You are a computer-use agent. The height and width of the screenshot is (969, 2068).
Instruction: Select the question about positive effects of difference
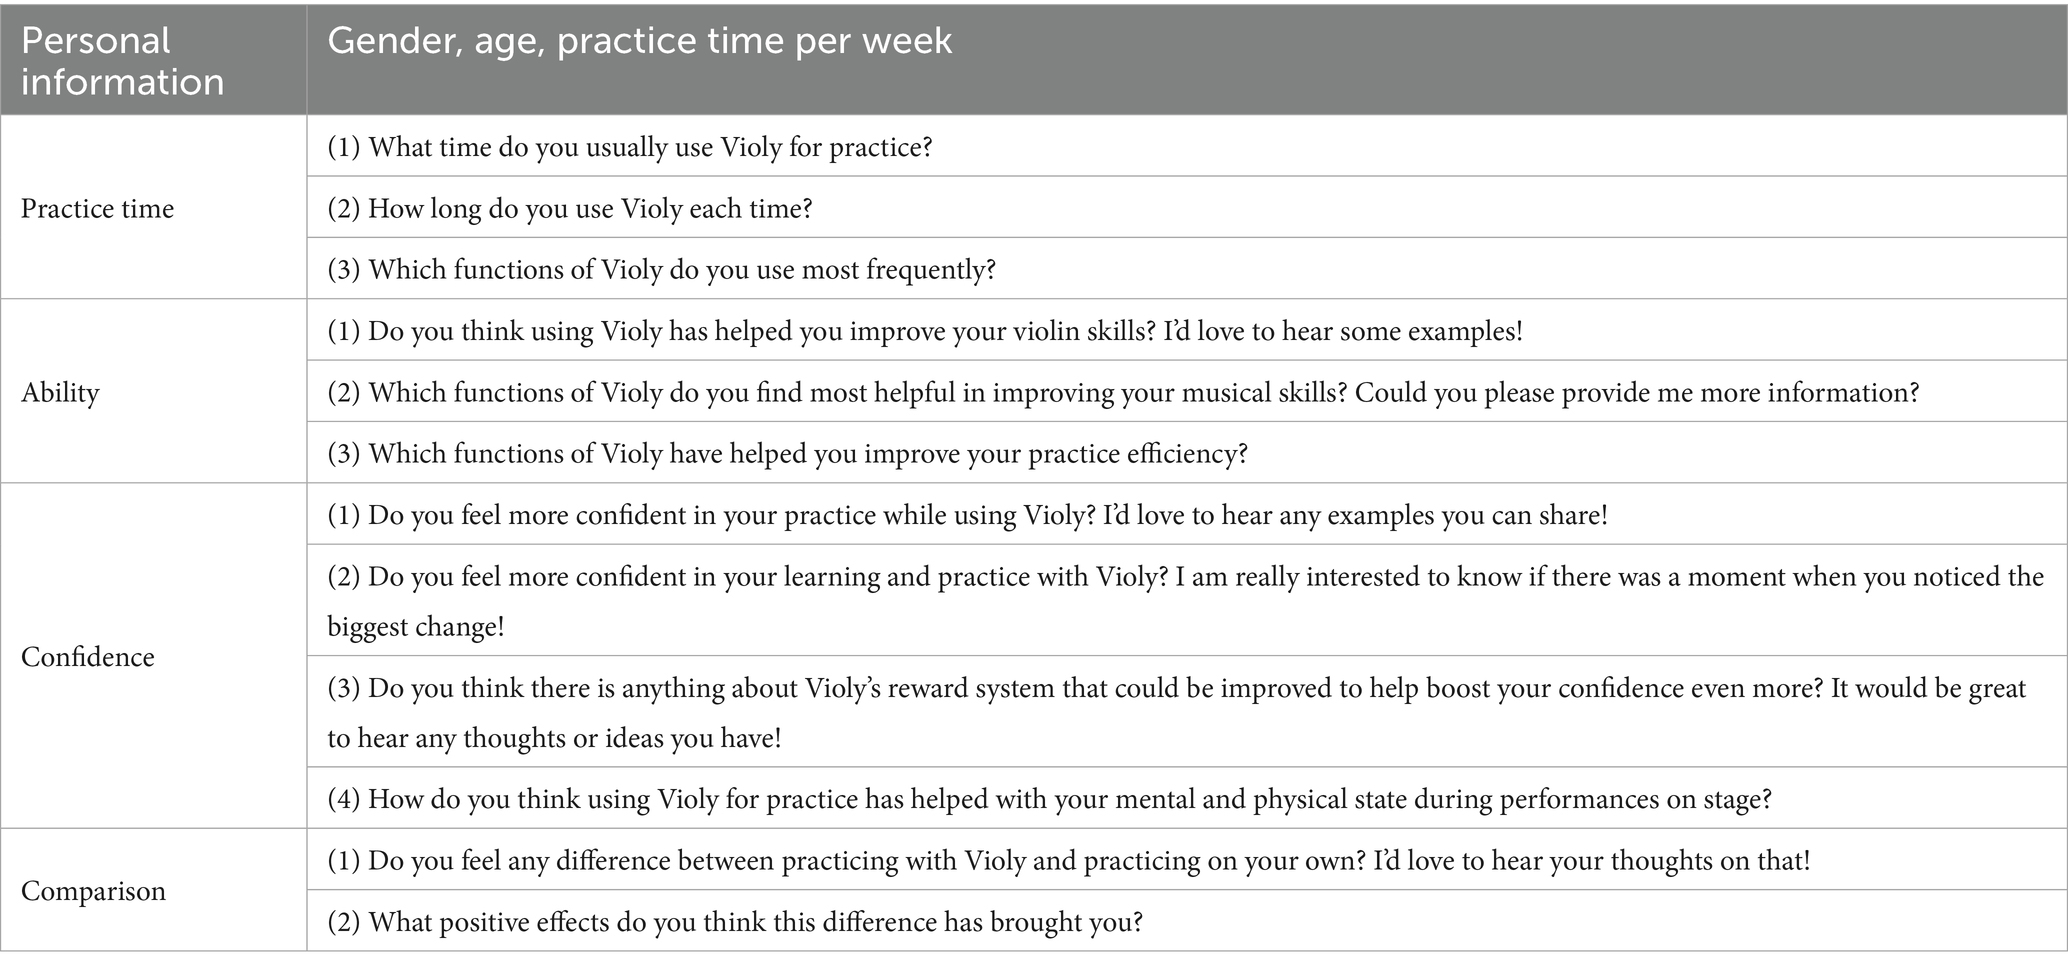point(735,921)
